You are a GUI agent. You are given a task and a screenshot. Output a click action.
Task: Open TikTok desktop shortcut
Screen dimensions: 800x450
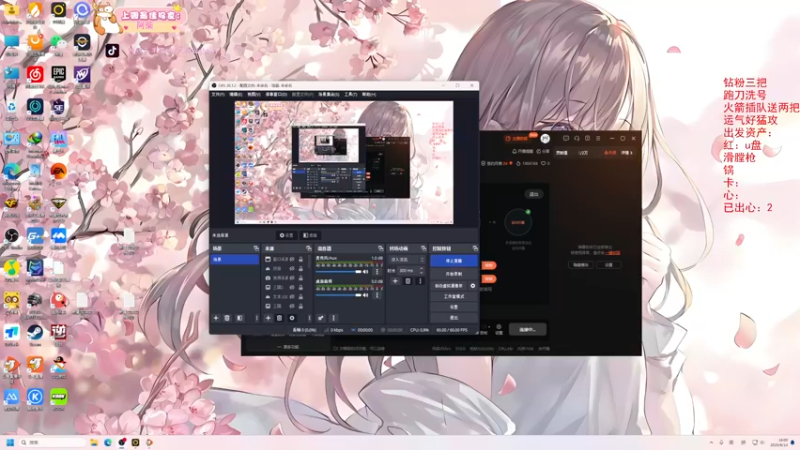(x=112, y=50)
